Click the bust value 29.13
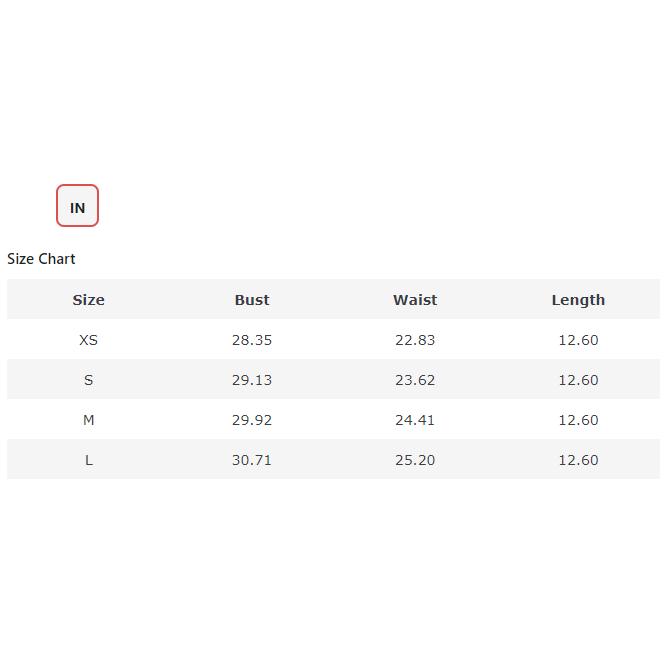This screenshot has height=664, width=664. pyautogui.click(x=252, y=380)
